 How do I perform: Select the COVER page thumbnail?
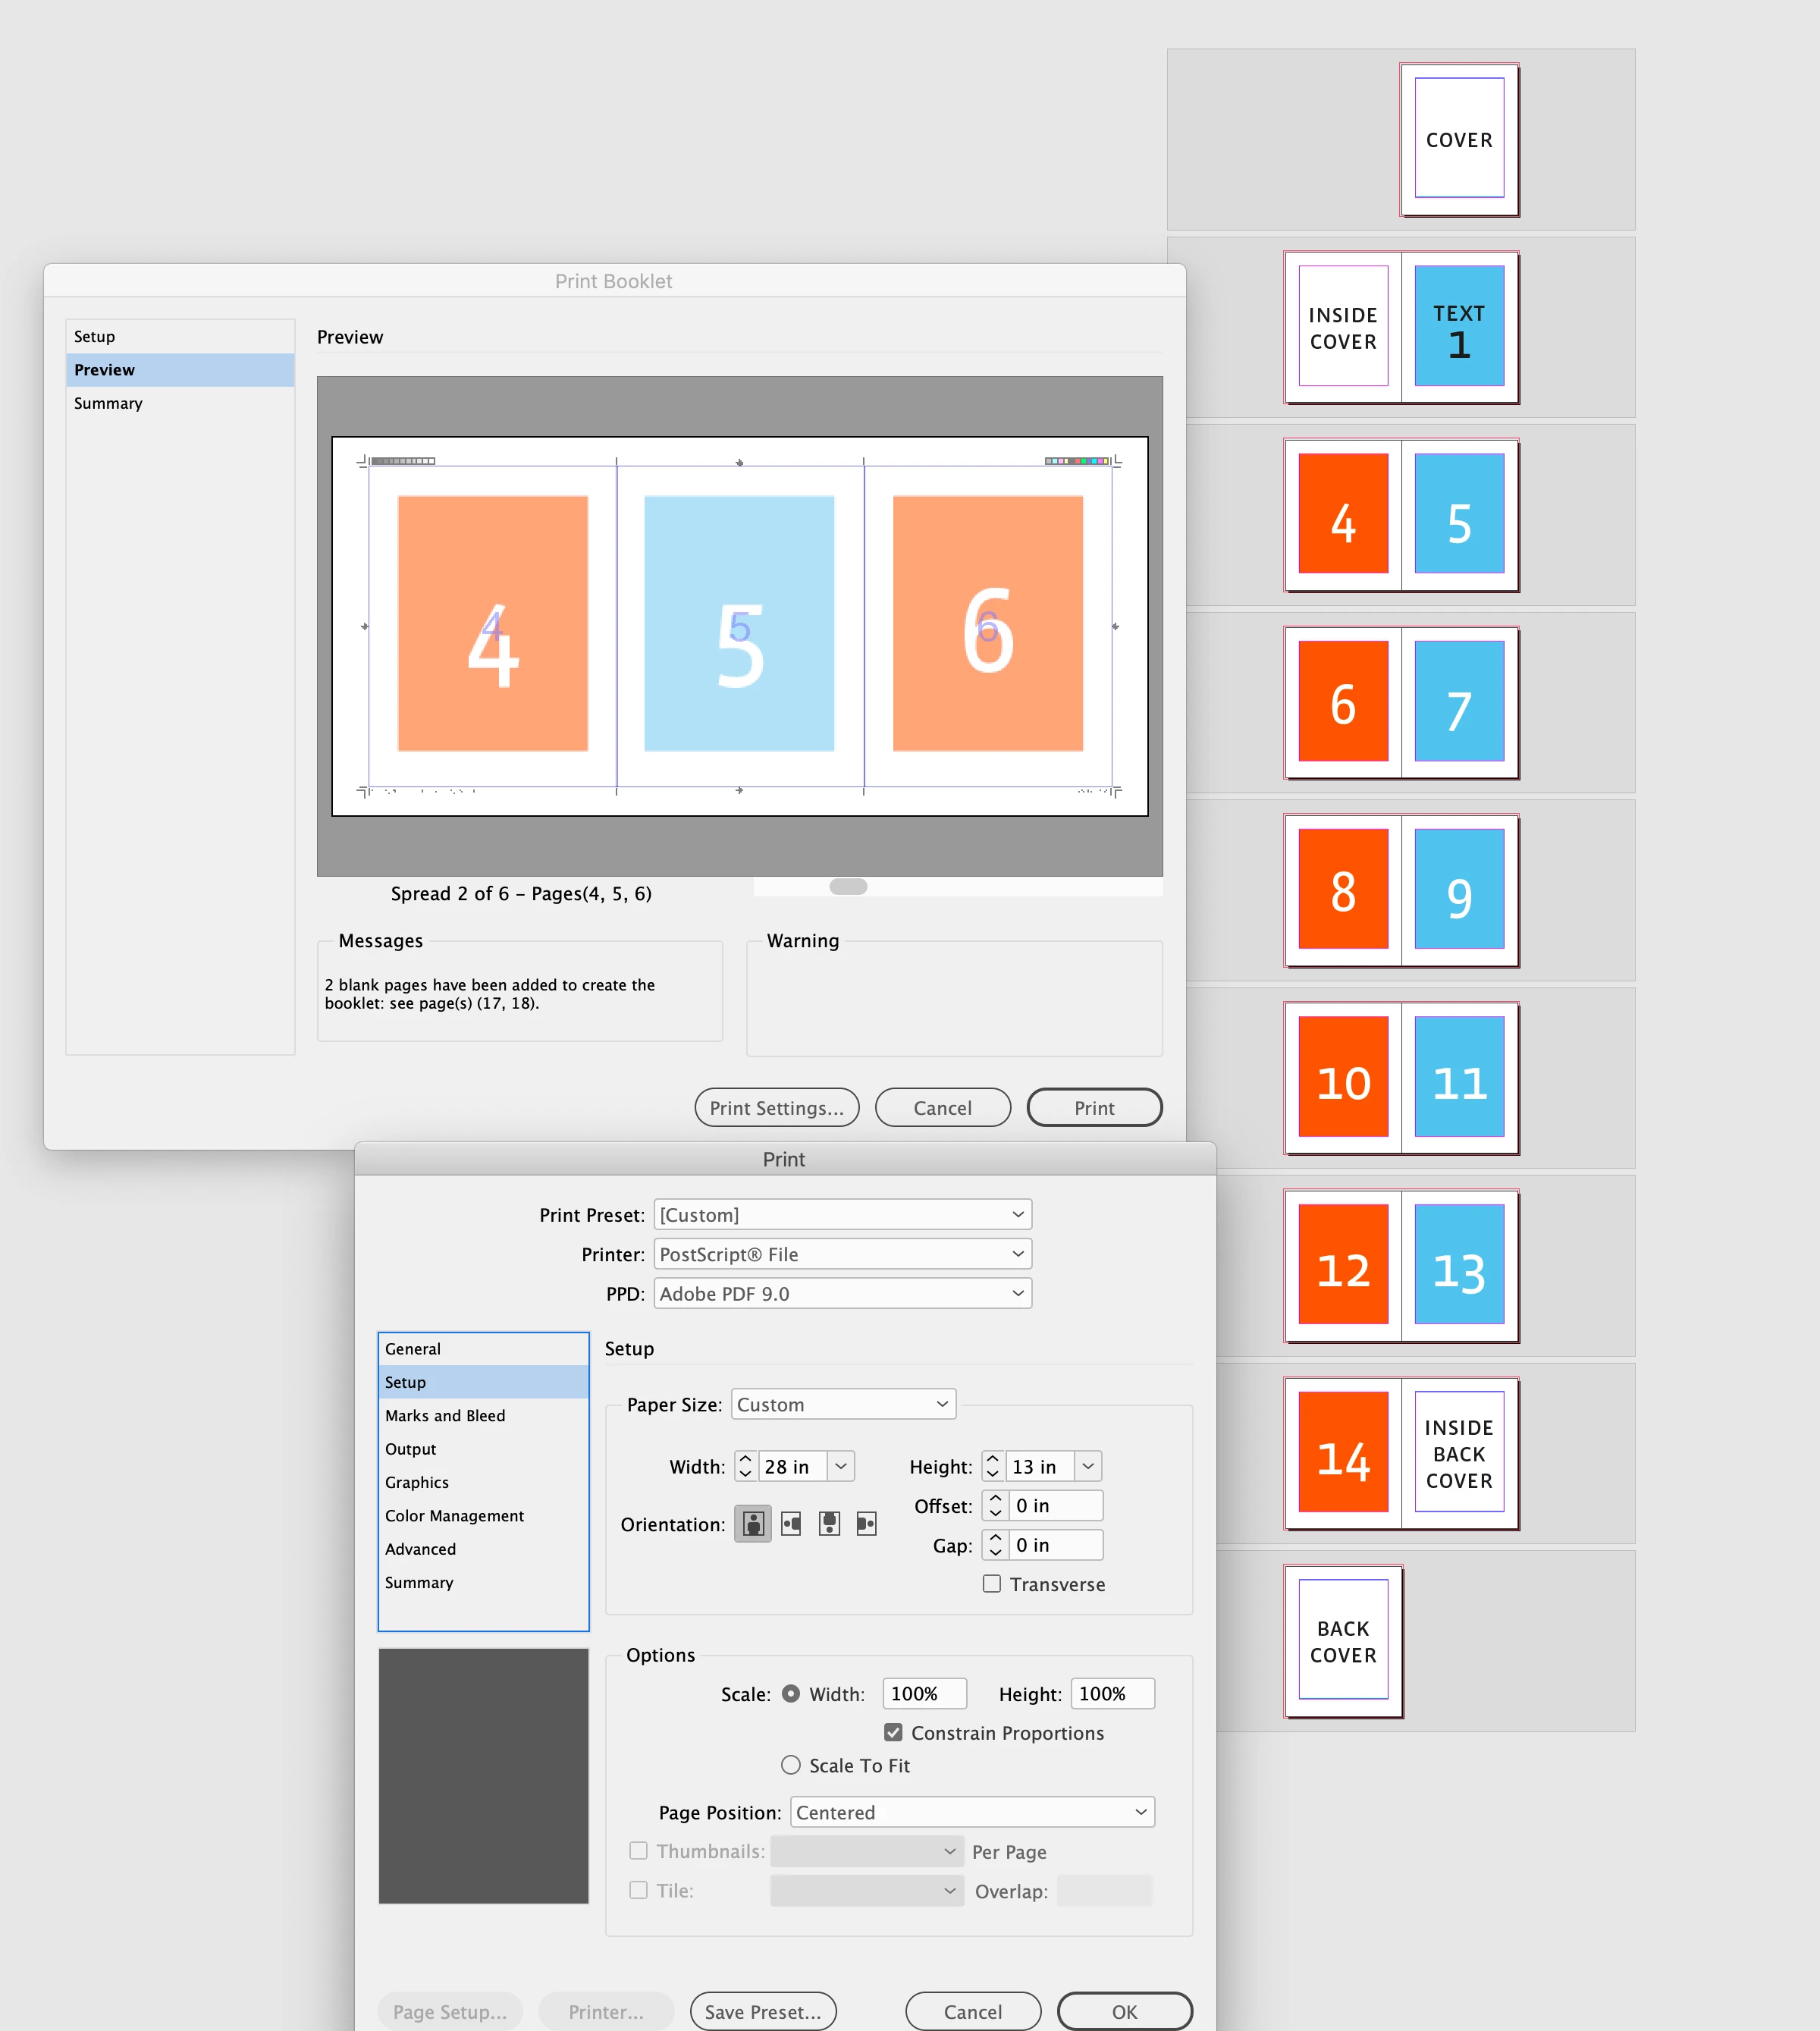pos(1459,140)
